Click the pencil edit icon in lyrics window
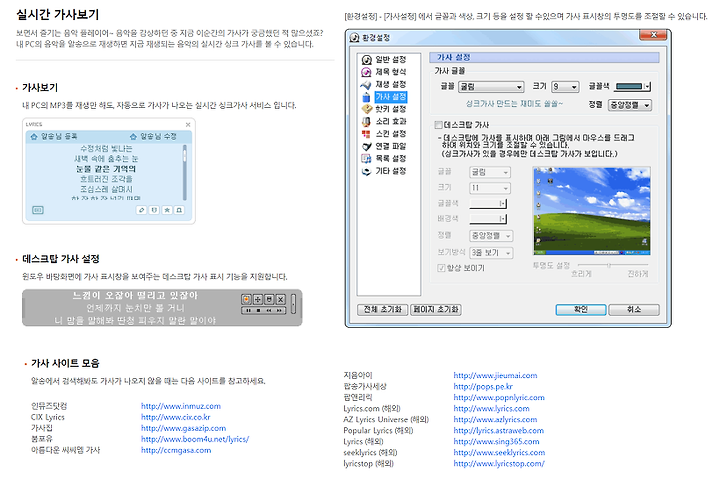This screenshot has height=493, width=720. click(x=141, y=210)
